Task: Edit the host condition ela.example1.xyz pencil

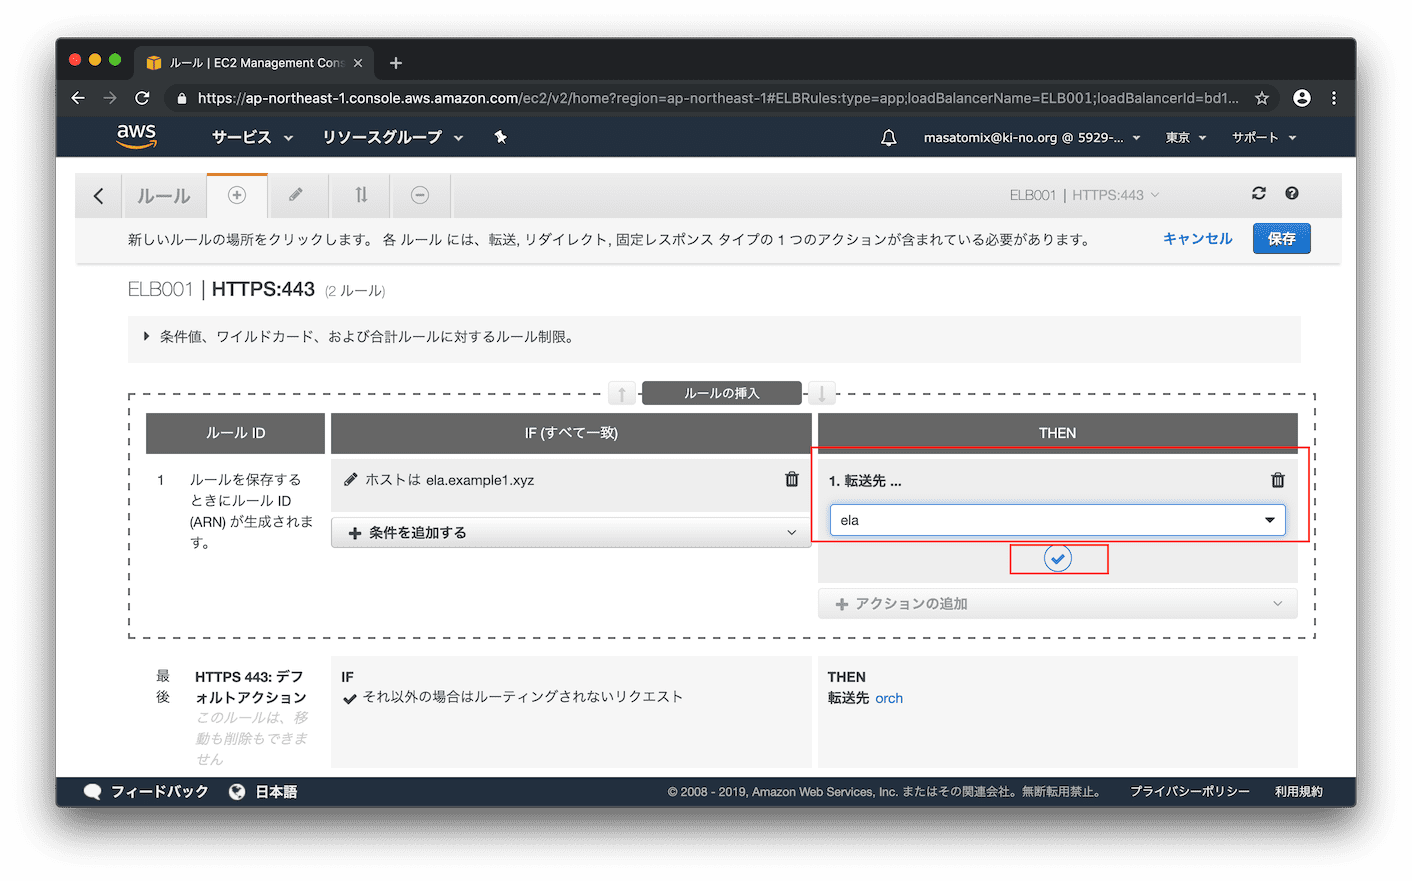Action: (x=350, y=480)
